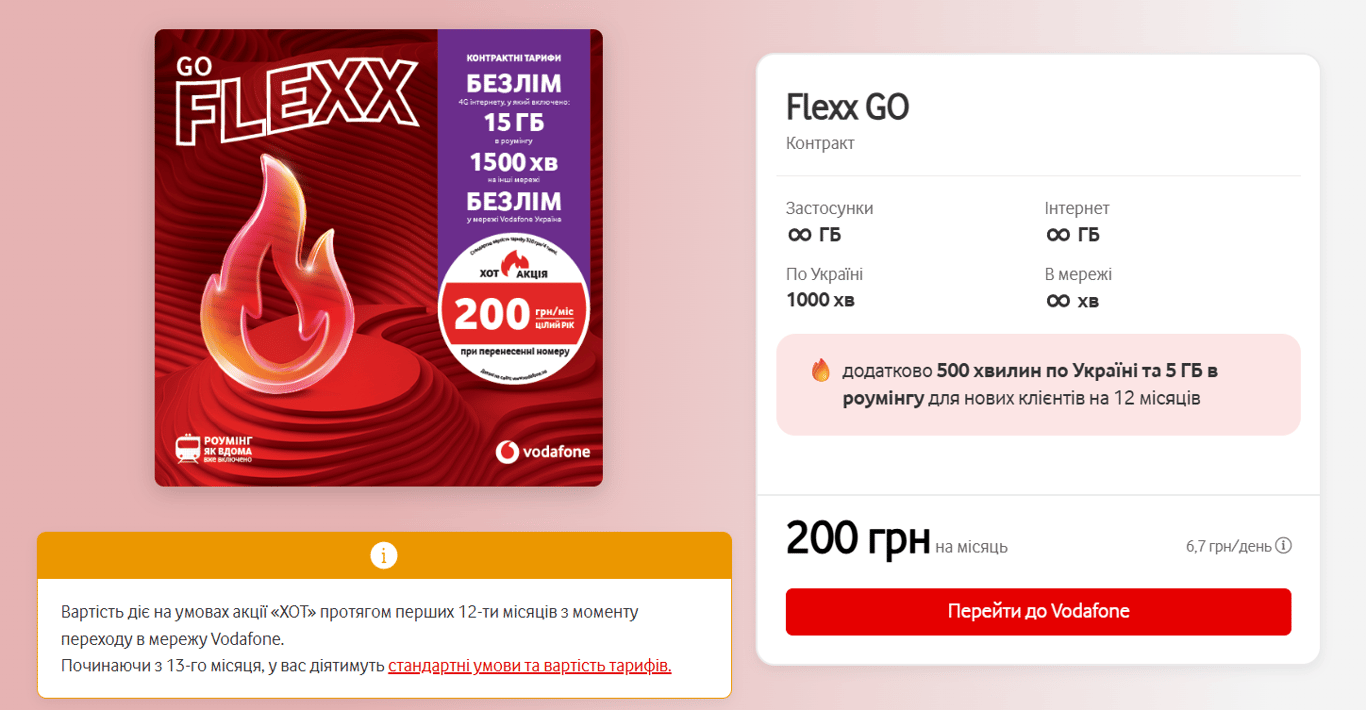Click info icon beside 6,7 грн/день
The image size is (1366, 710).
coord(1284,546)
